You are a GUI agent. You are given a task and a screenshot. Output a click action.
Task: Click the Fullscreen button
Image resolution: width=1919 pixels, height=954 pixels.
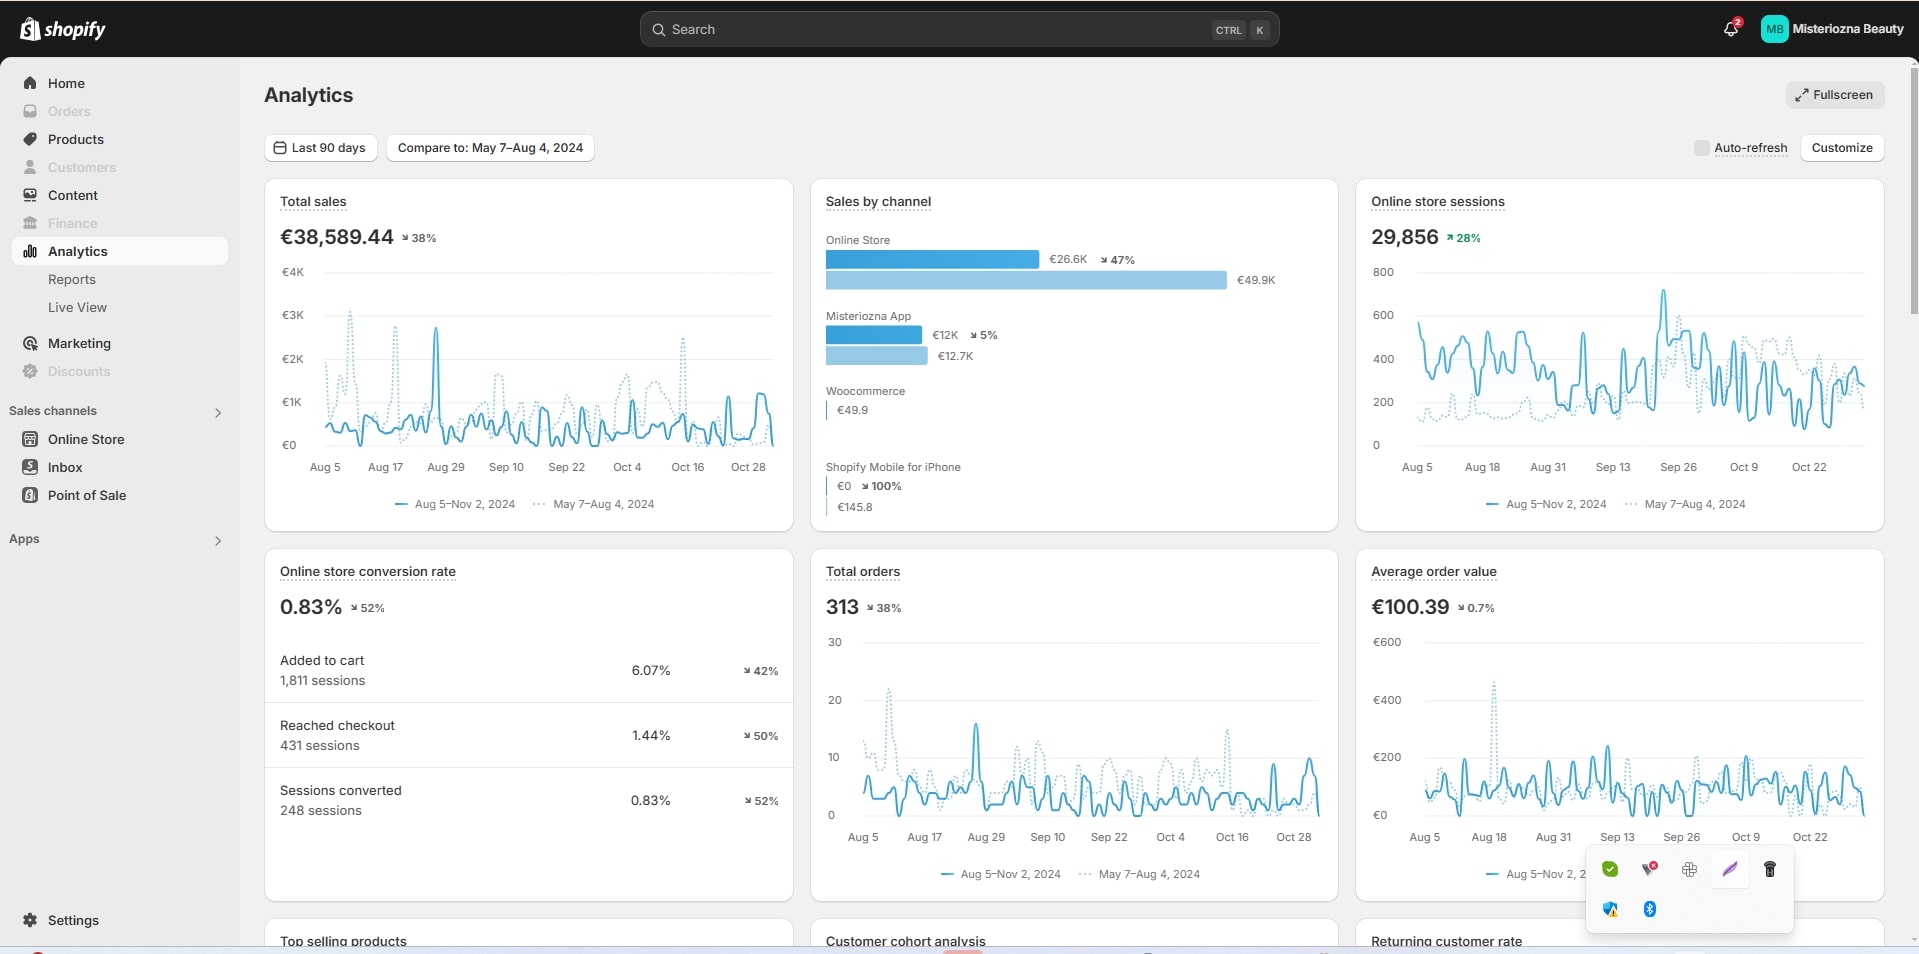(x=1834, y=95)
